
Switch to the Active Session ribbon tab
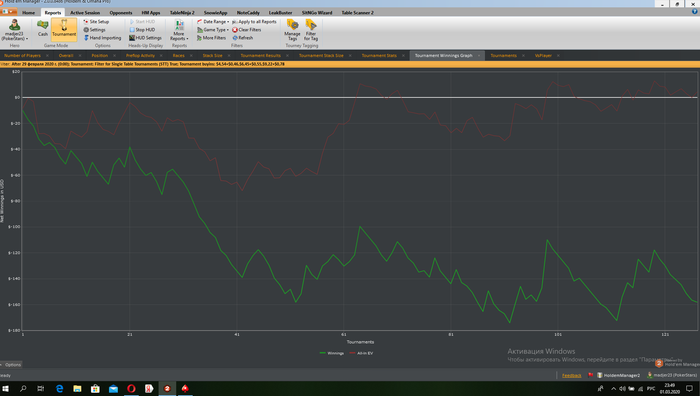pyautogui.click(x=85, y=13)
